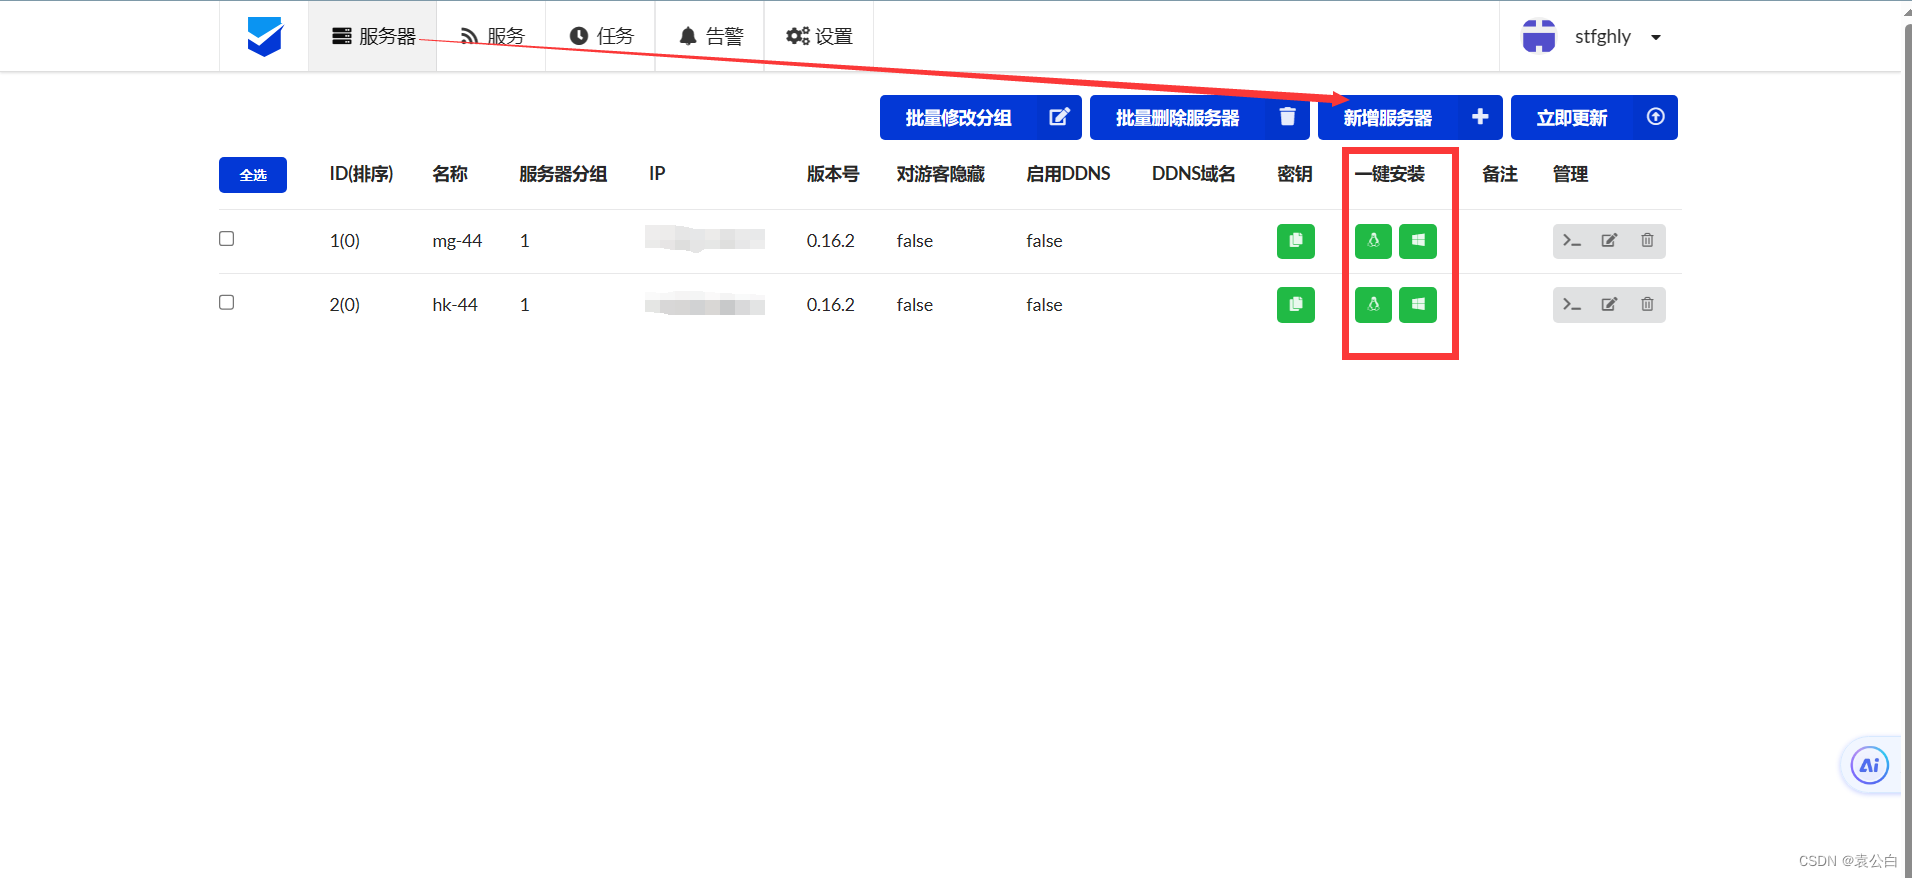Click the 全选 select-all button
The height and width of the screenshot is (878, 1912).
pos(253,175)
